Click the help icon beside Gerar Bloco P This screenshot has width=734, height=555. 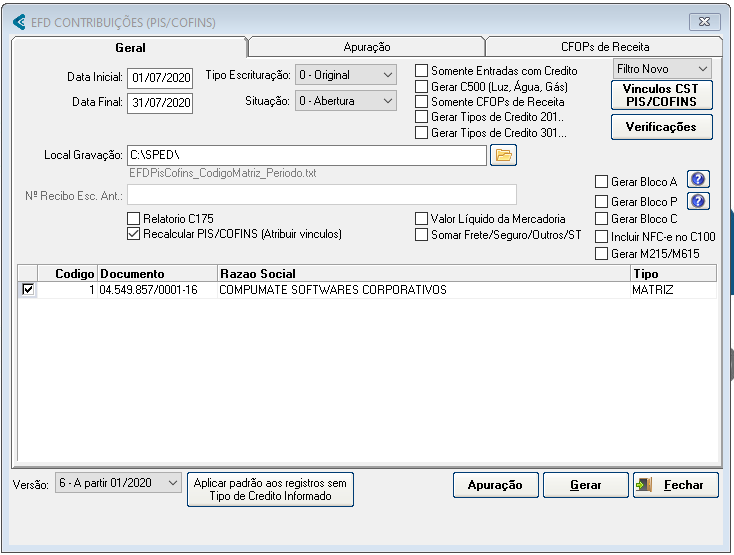click(x=700, y=201)
